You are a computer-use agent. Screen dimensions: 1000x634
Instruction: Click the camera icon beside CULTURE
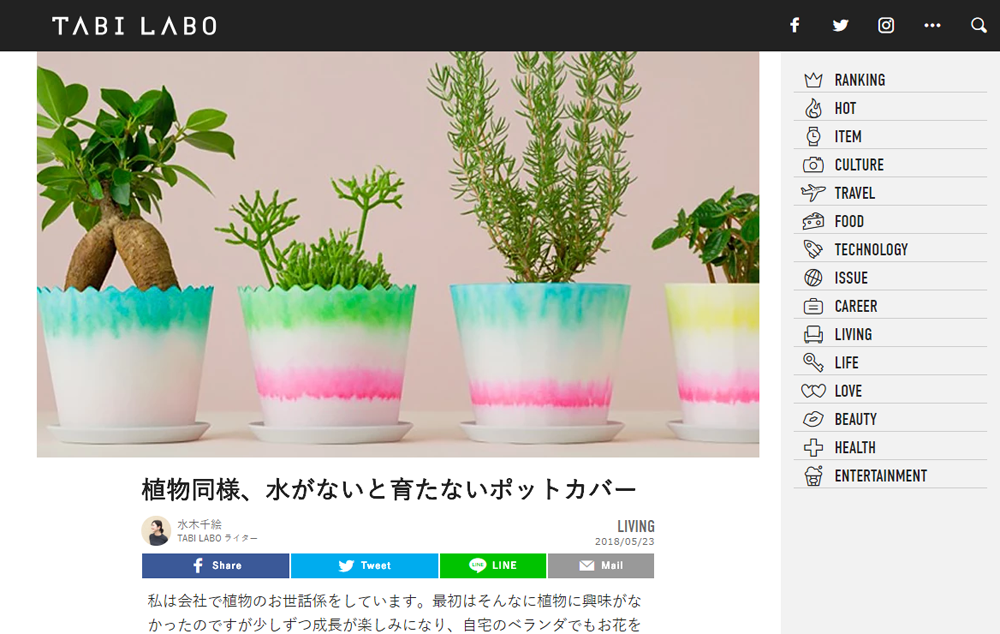point(813,165)
